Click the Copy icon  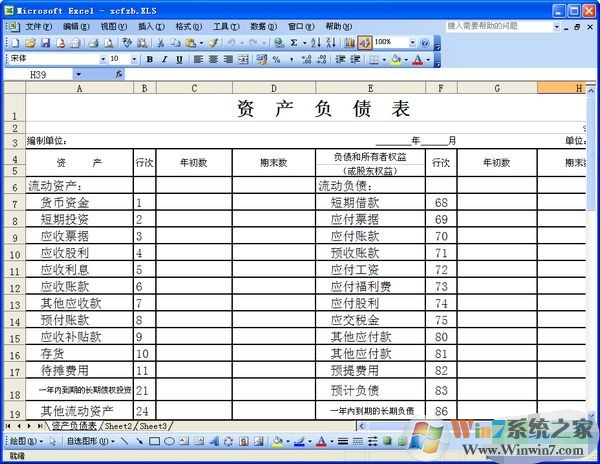coord(175,43)
